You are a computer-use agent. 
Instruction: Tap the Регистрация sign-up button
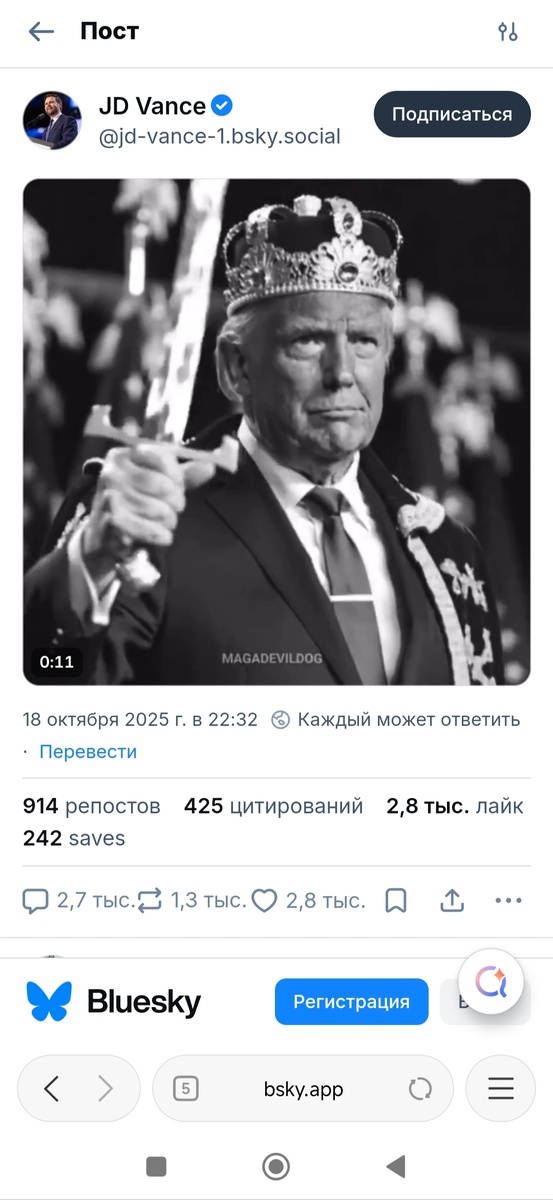coord(352,1001)
